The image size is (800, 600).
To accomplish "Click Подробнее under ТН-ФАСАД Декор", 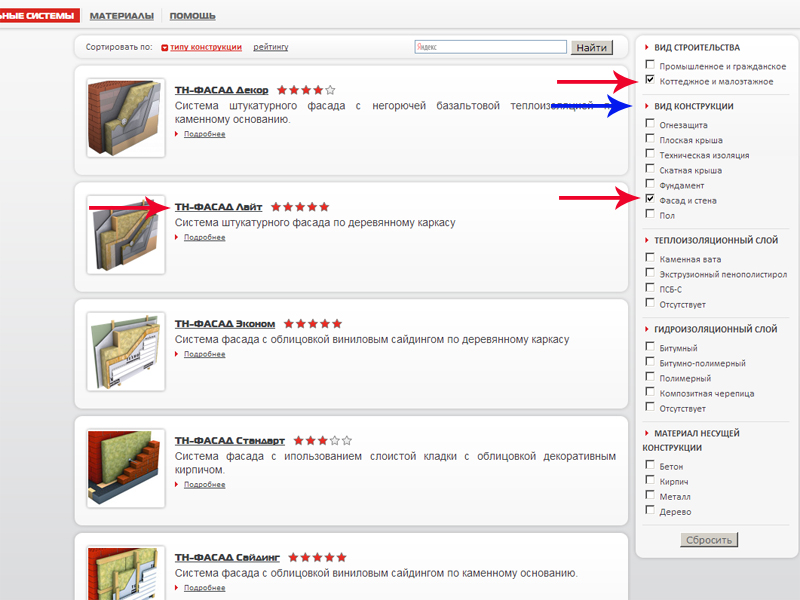I will 204,134.
